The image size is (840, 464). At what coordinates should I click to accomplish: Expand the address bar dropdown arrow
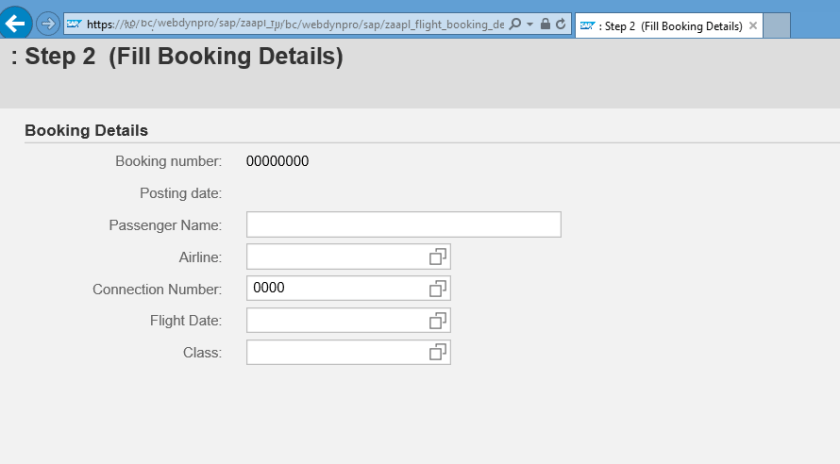[529, 25]
